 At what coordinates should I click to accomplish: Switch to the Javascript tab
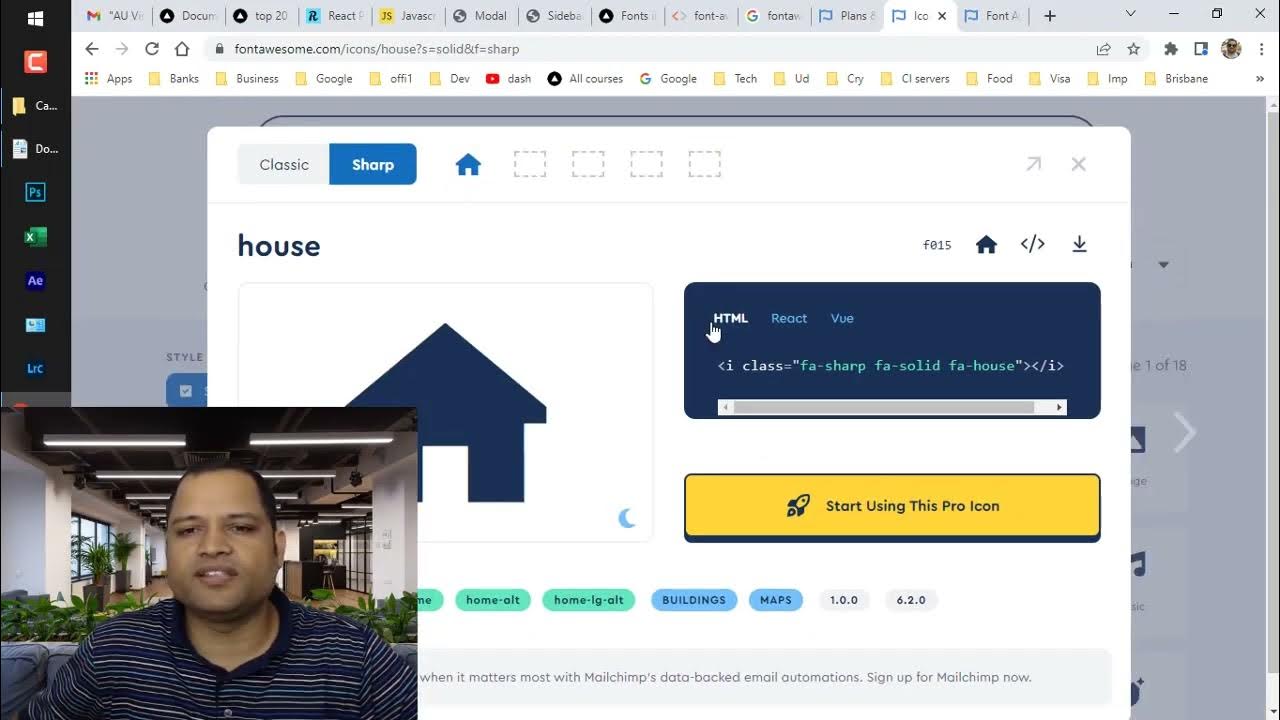coord(407,15)
